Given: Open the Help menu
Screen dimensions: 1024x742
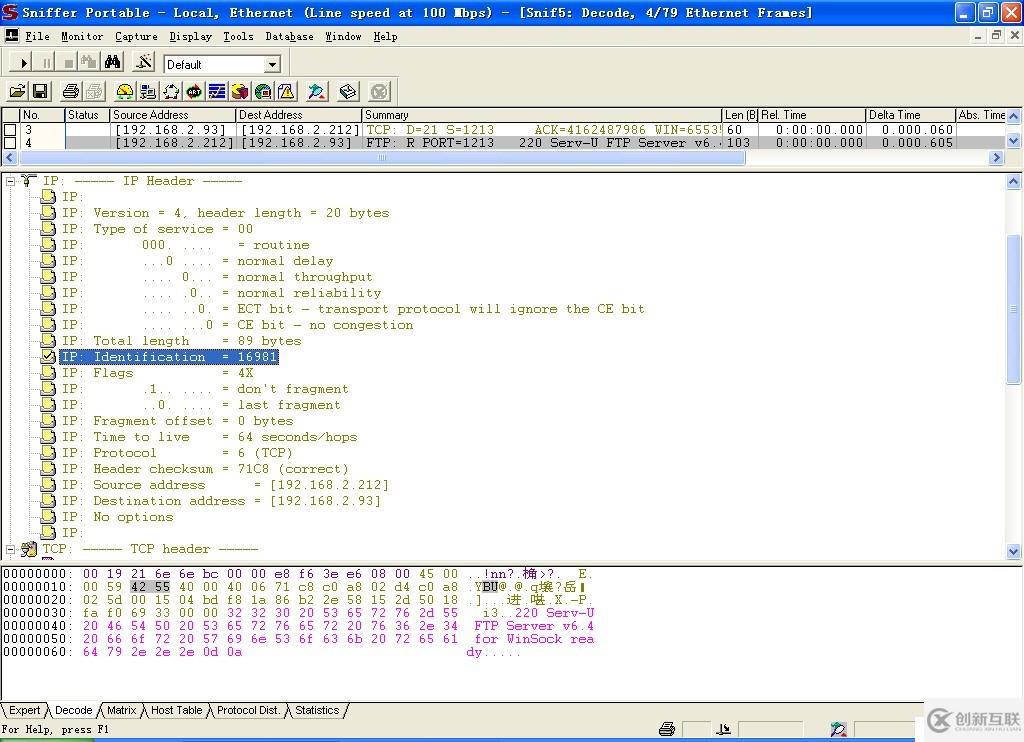Looking at the screenshot, I should [x=385, y=37].
